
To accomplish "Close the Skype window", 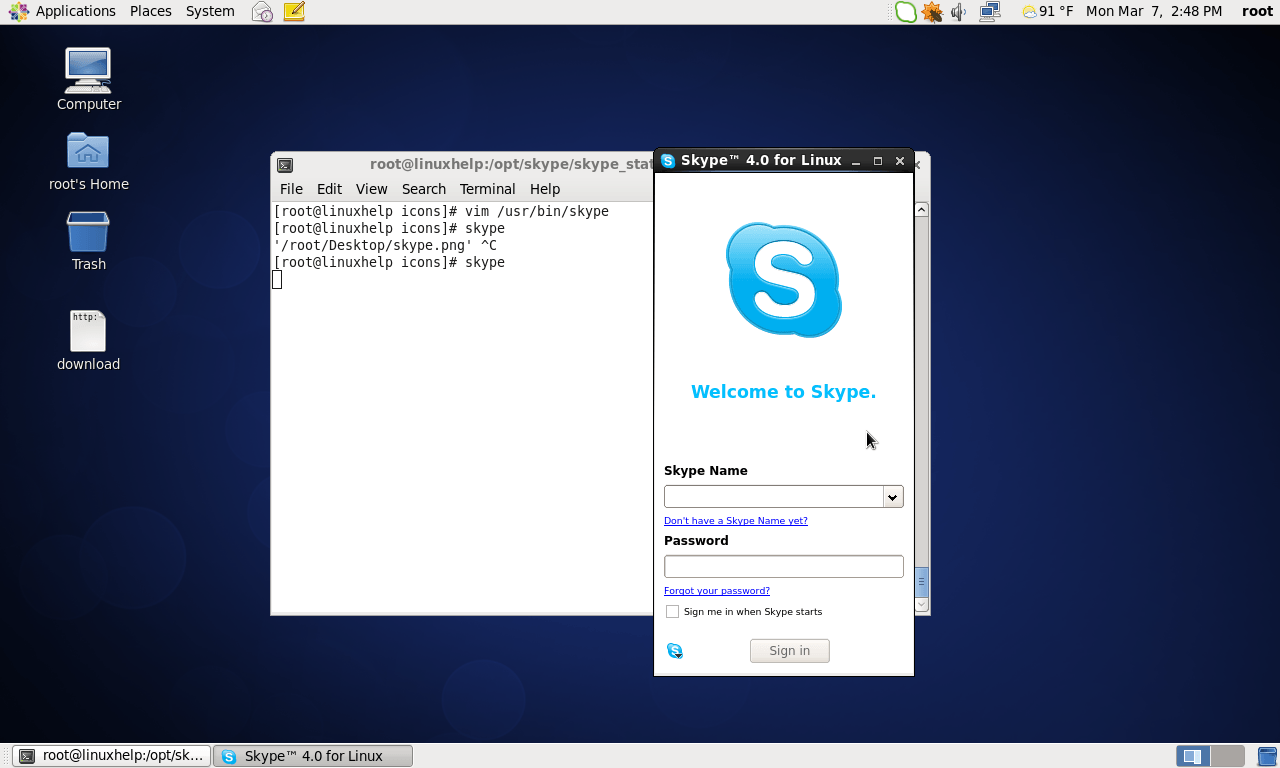I will [900, 161].
